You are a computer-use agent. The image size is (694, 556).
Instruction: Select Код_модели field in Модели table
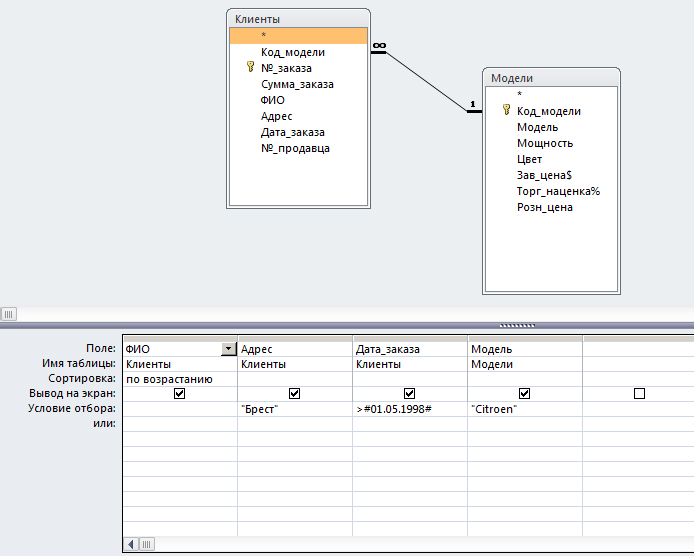click(551, 111)
